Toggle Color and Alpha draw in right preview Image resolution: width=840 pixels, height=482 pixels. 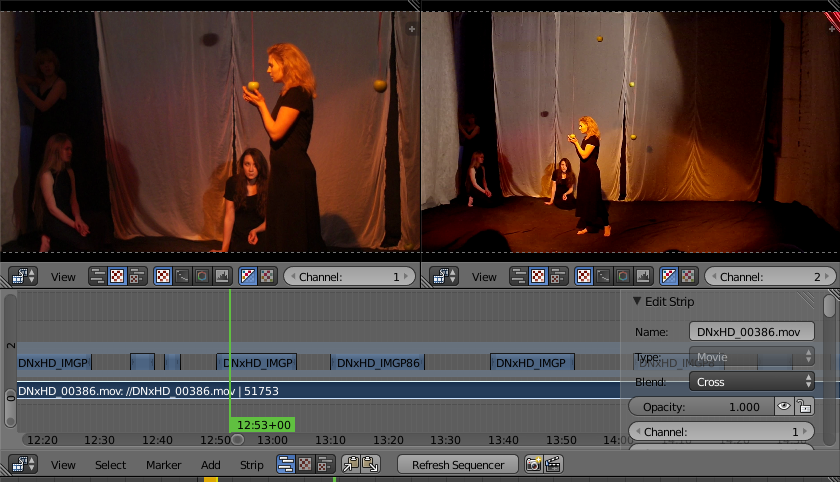click(x=669, y=276)
